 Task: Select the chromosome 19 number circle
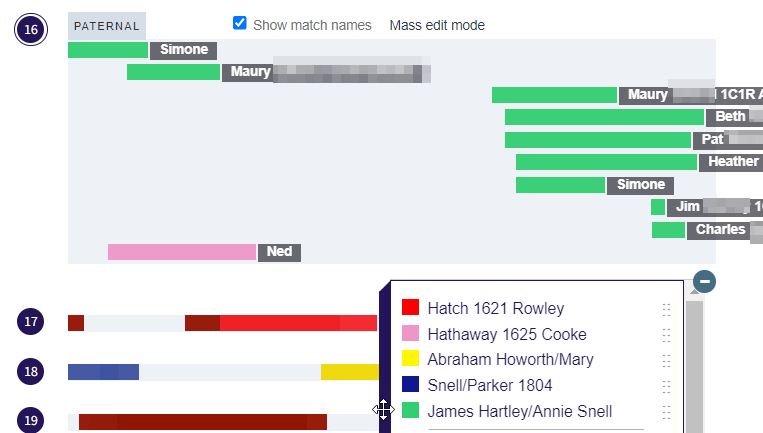[31, 421]
